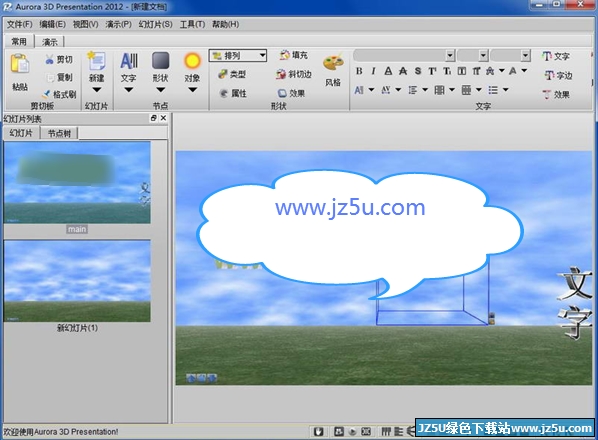
Task: Click the bullet list icon
Action: 493,90
